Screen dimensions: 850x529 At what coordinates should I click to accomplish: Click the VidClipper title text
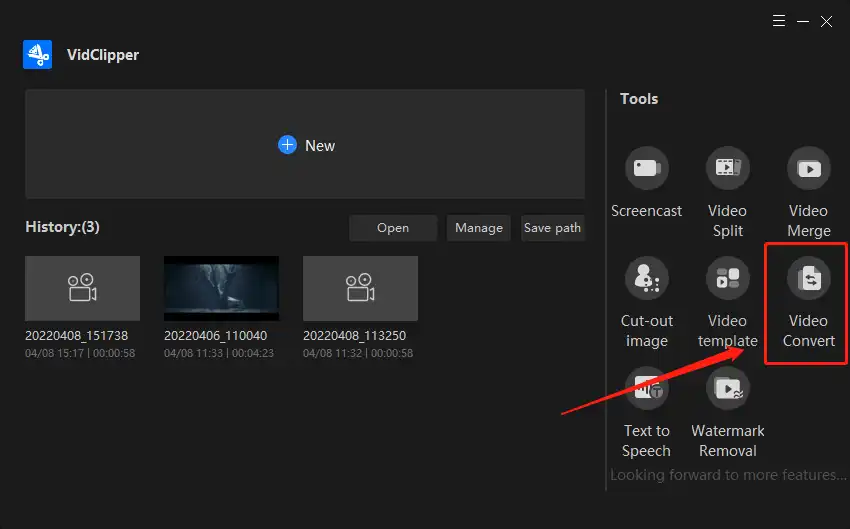pos(103,55)
